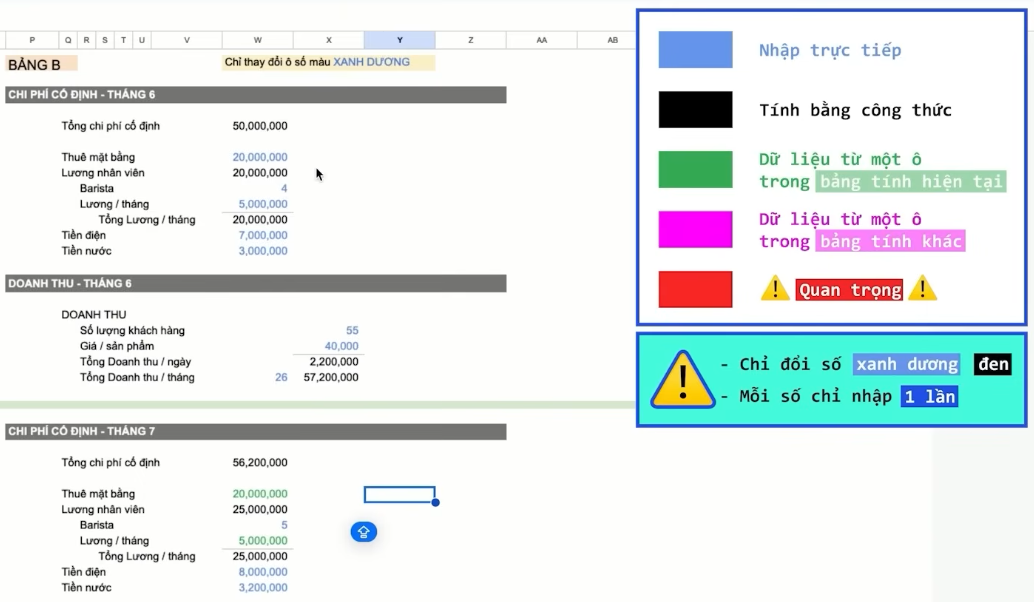This screenshot has width=1034, height=602.
Task: Click the '1 lần' highlighted label
Action: [929, 396]
